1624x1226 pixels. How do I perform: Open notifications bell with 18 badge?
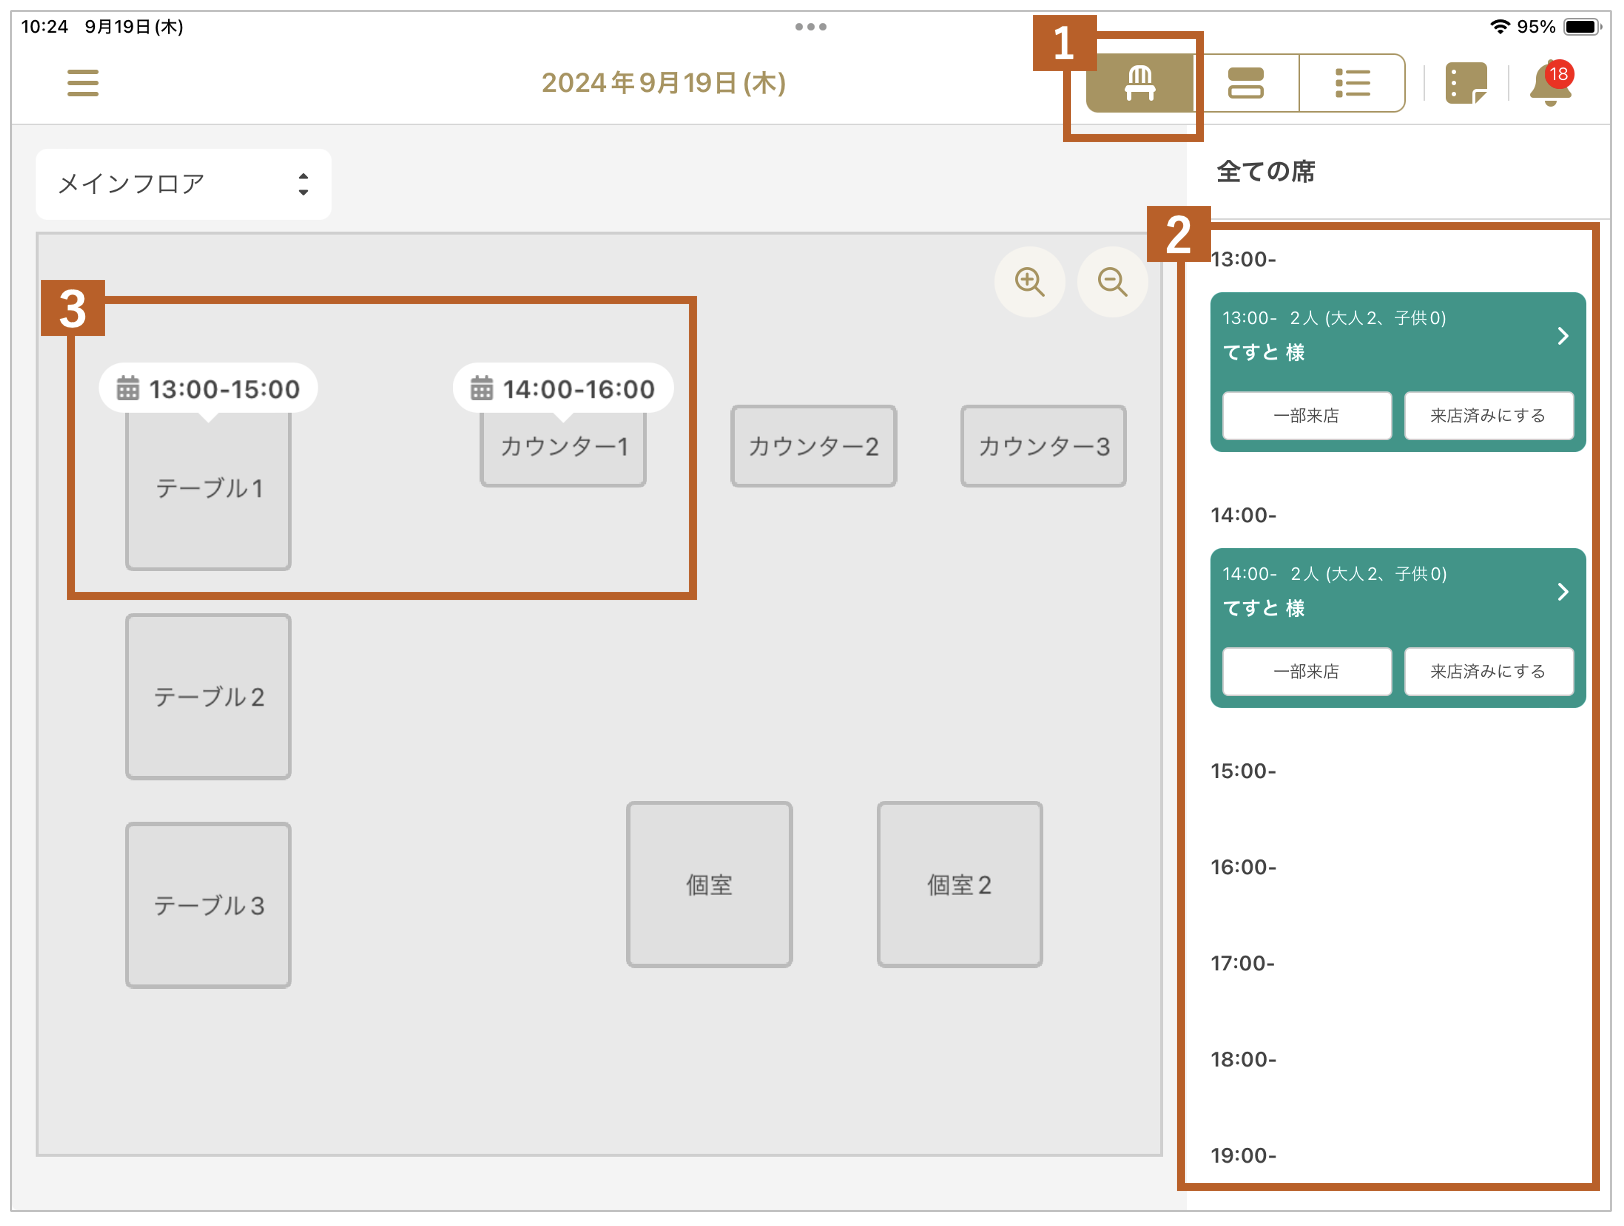point(1549,84)
